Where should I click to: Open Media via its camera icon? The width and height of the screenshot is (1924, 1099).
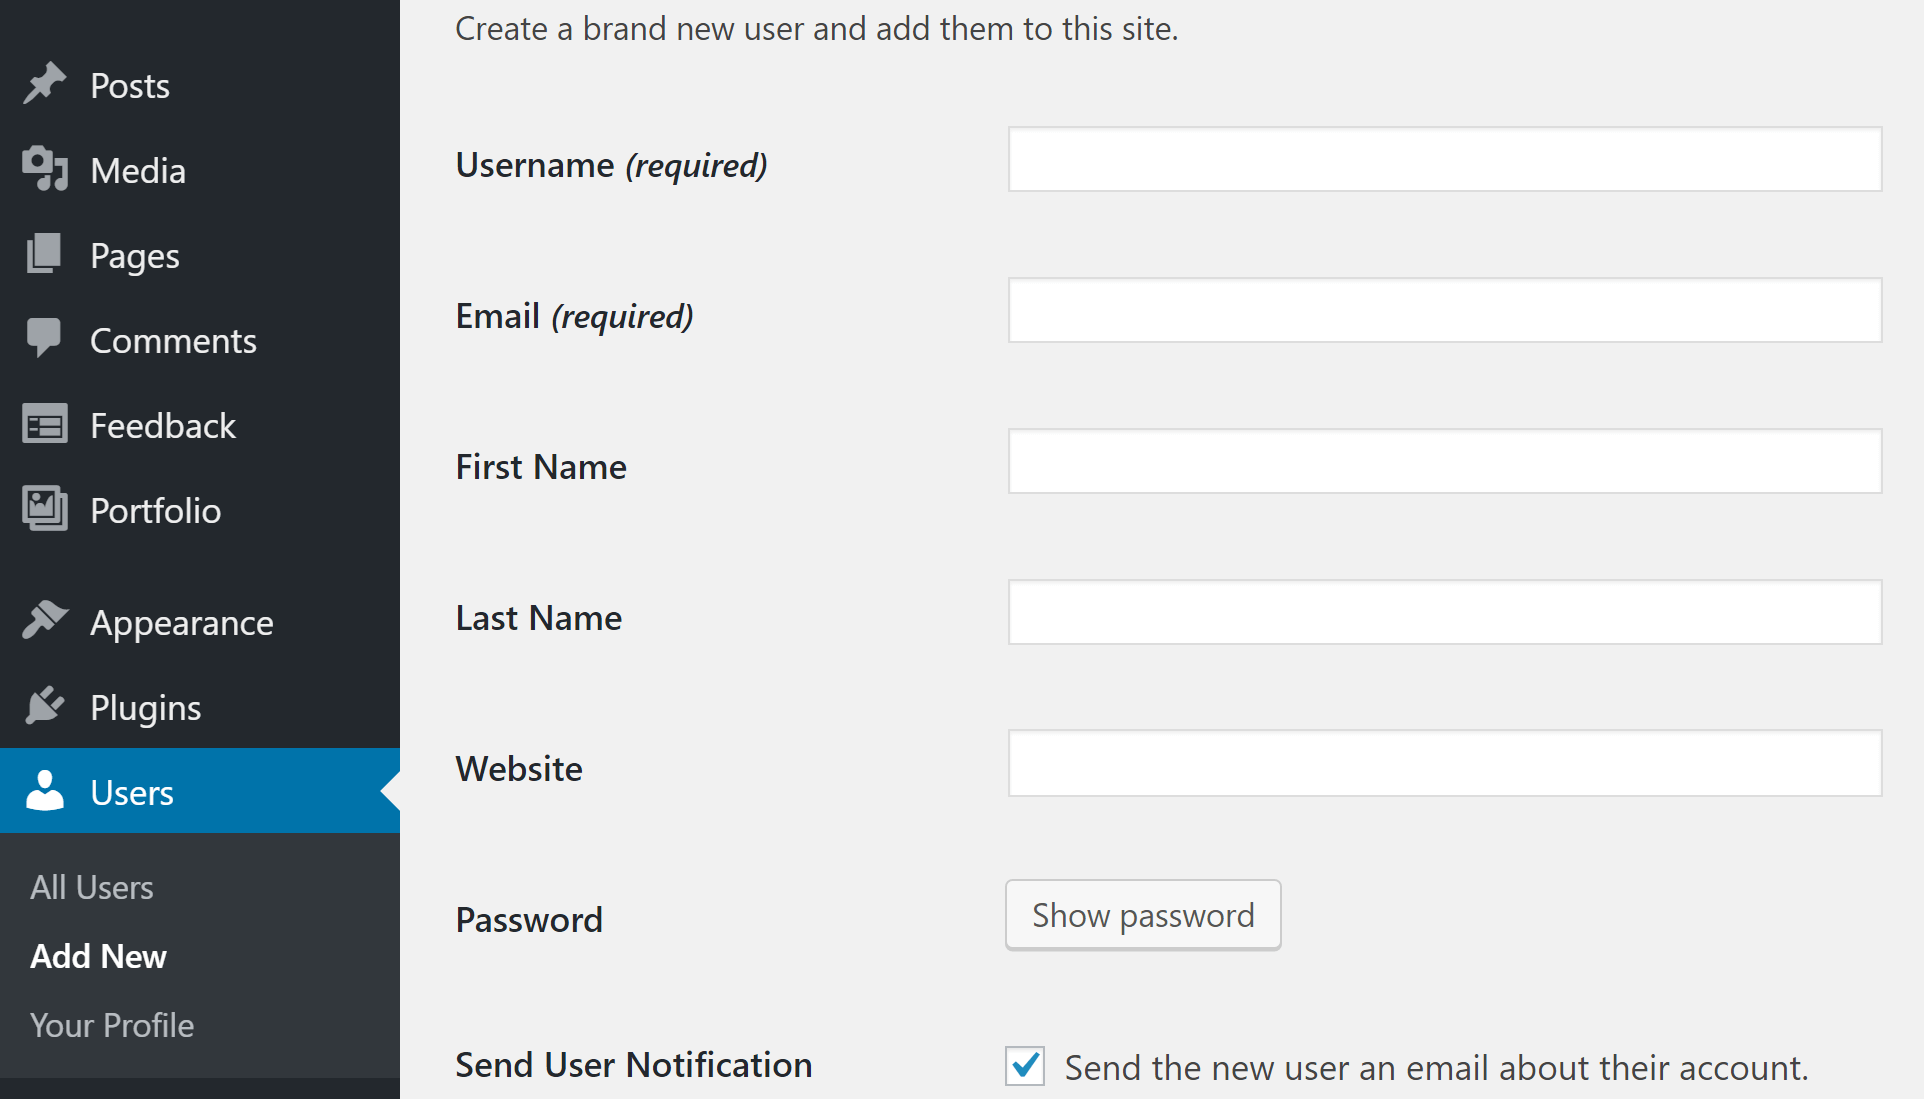tap(44, 169)
